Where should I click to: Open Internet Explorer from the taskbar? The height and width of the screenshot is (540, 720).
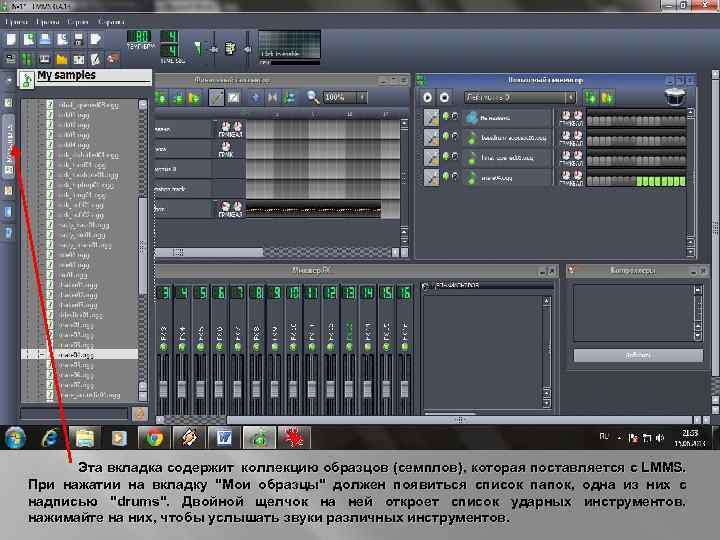(x=49, y=438)
